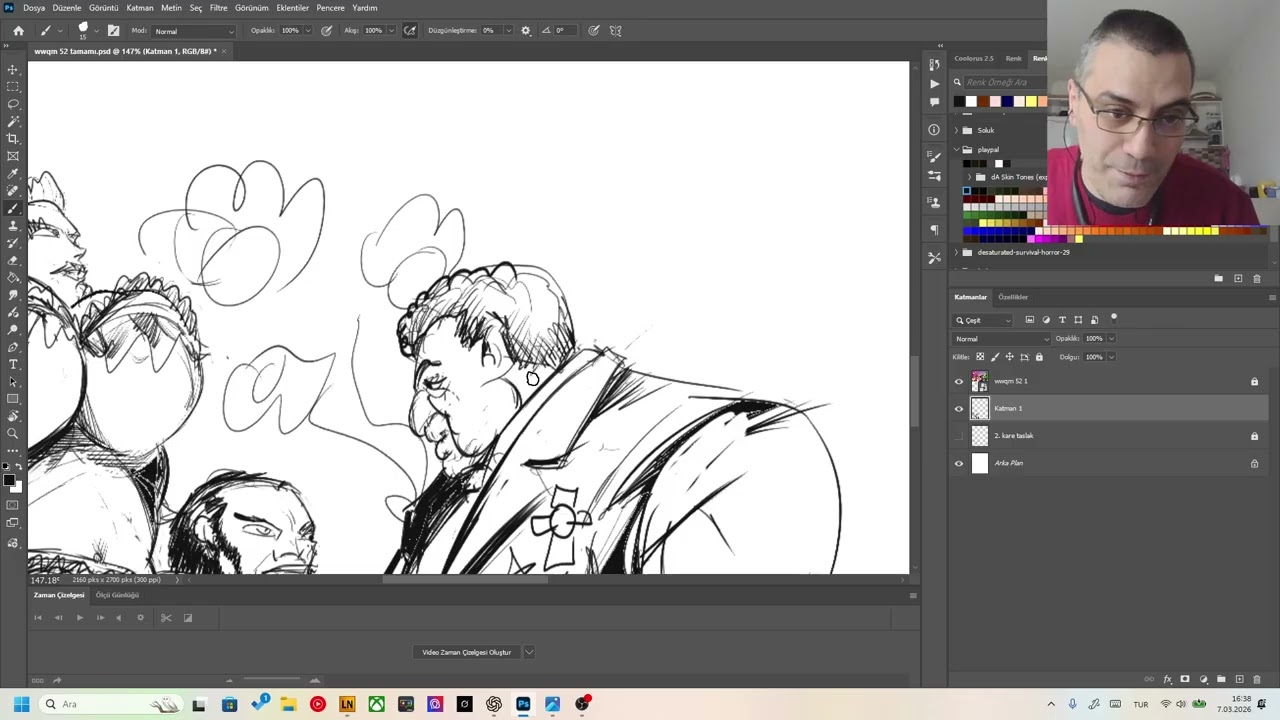Open the brush settings gear icon
Viewport: 1280px width, 720px height.
pos(526,30)
